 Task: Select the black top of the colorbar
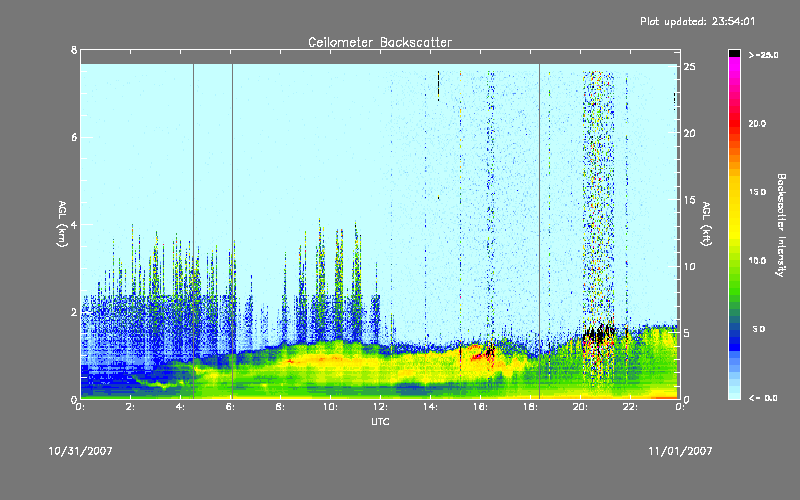pos(734,53)
